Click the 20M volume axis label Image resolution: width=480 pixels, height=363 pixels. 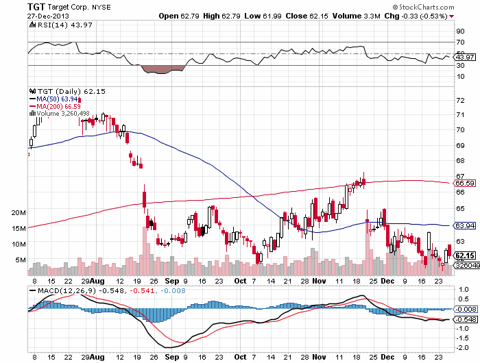pyautogui.click(x=19, y=212)
